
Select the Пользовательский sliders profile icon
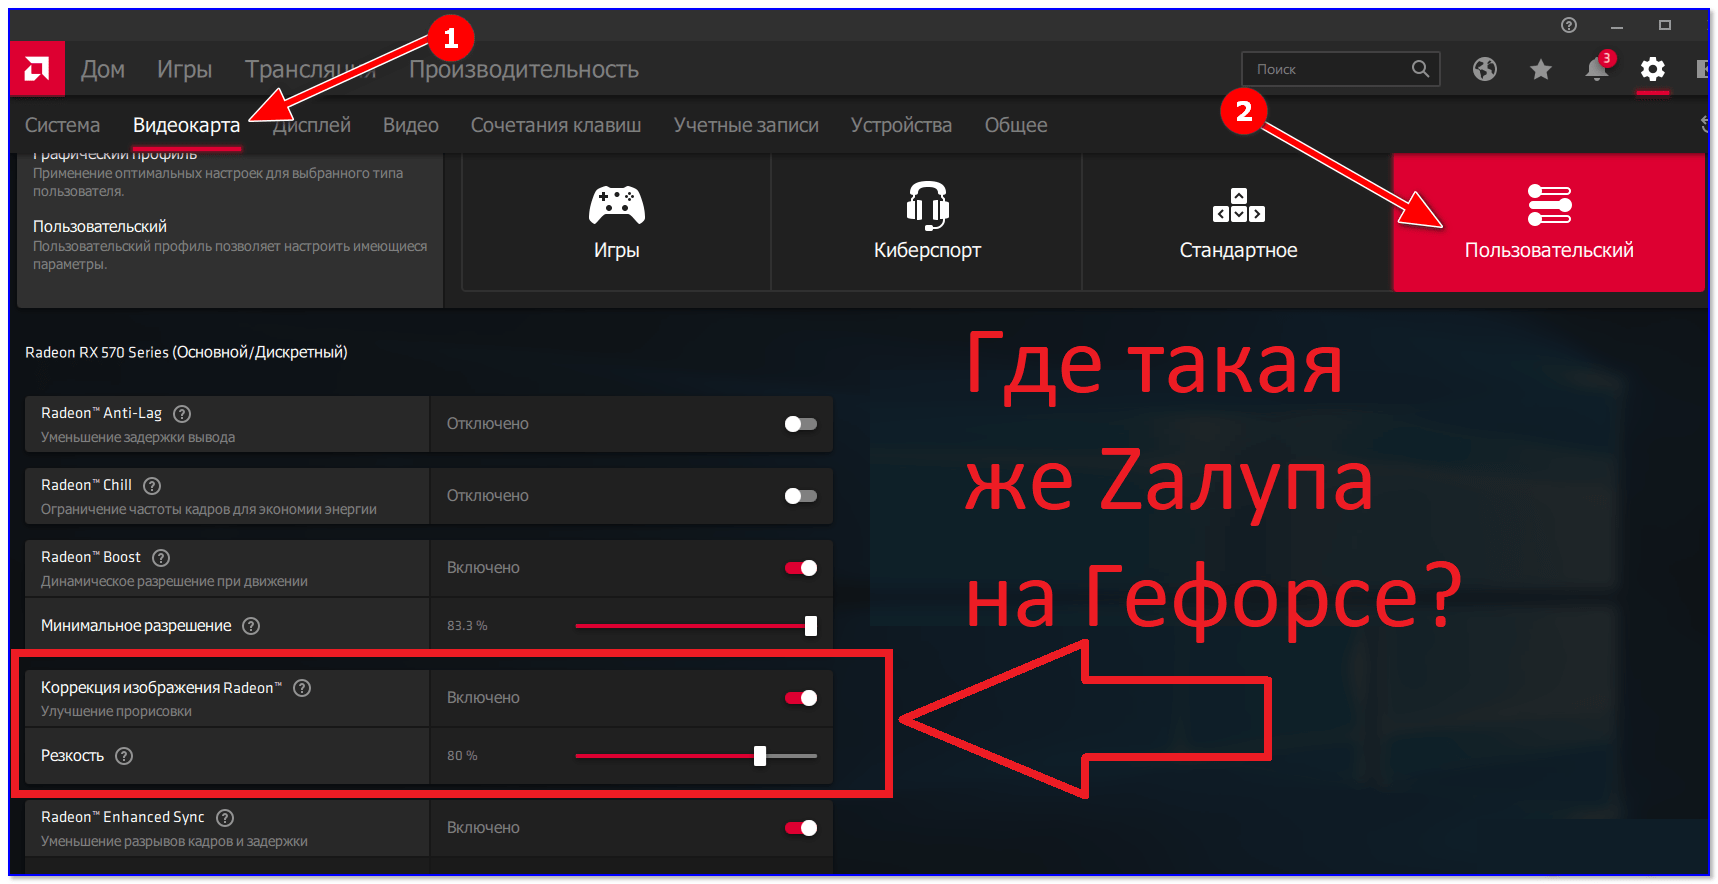1549,205
